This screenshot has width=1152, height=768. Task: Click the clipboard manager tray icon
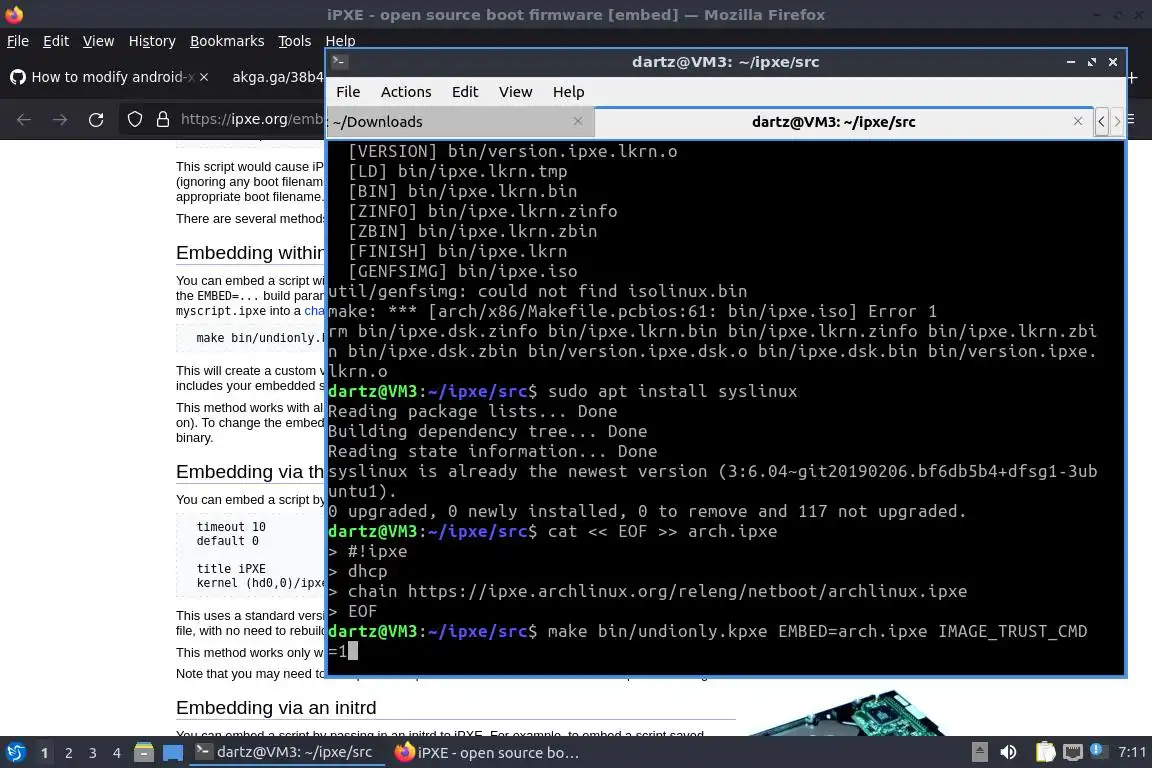click(1045, 752)
